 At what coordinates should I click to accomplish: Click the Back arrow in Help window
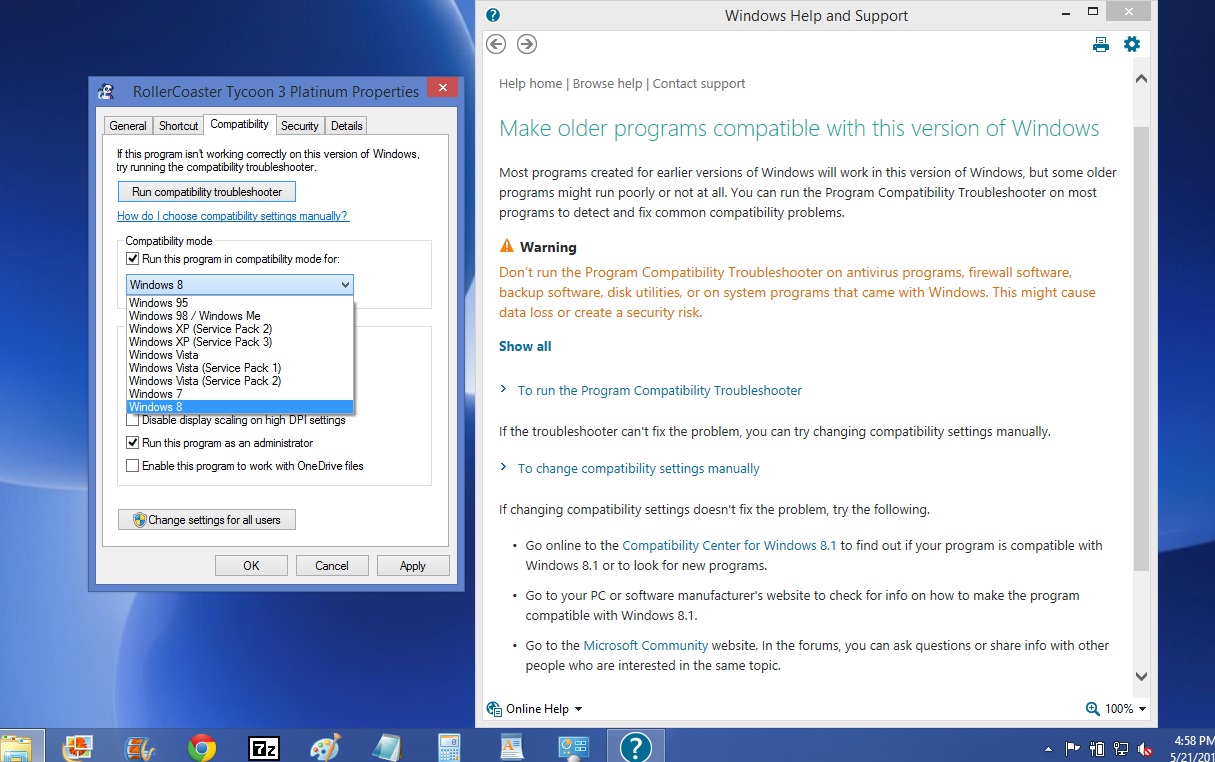(495, 44)
